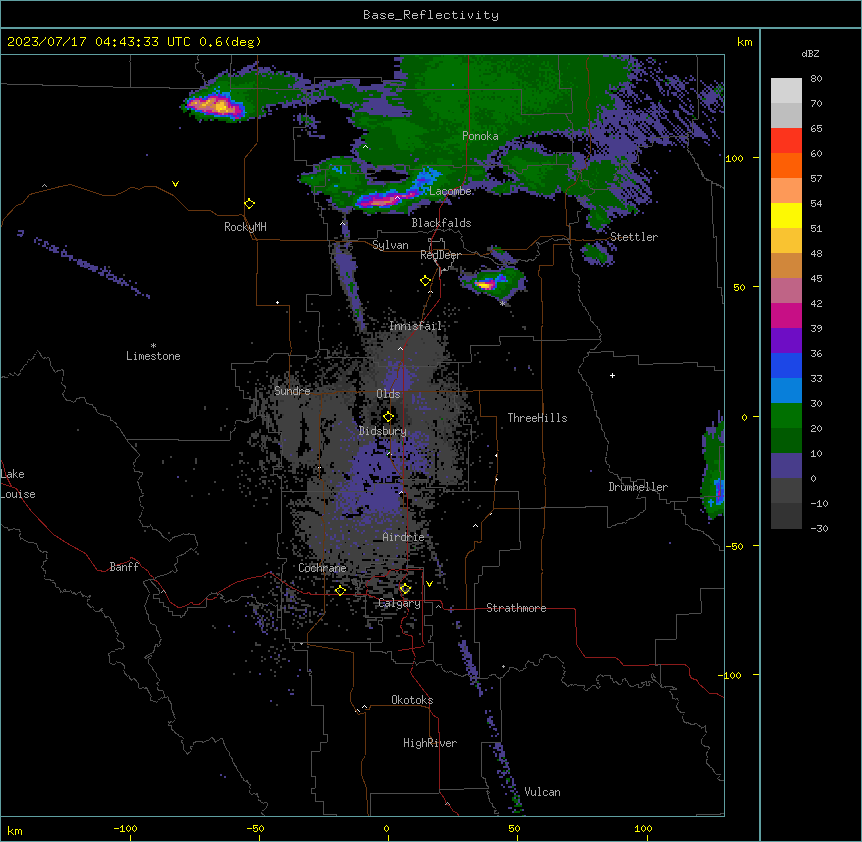Select the ThreeHills label

click(537, 418)
